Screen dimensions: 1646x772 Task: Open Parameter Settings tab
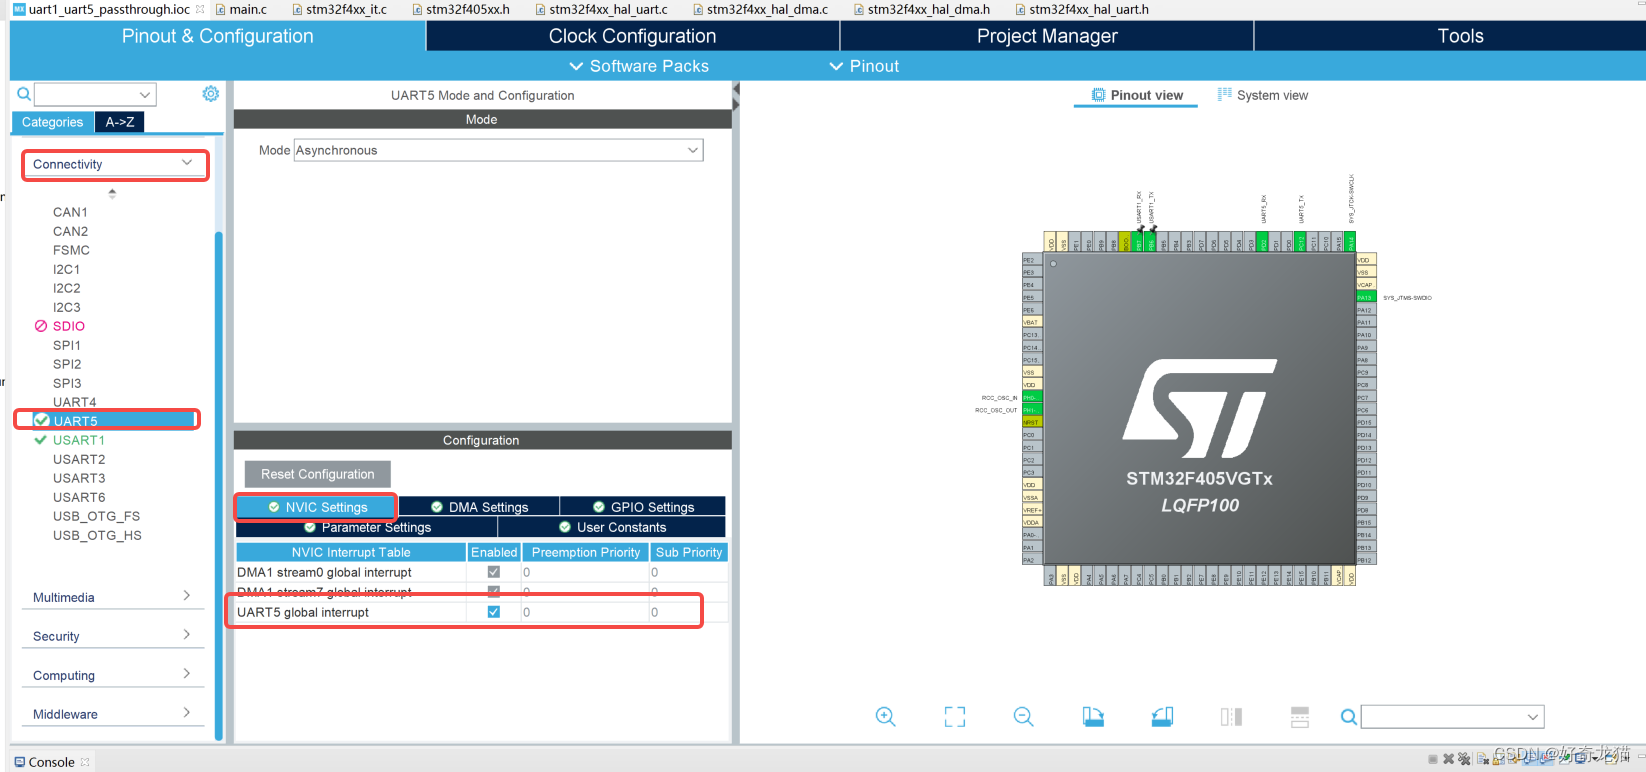click(367, 527)
